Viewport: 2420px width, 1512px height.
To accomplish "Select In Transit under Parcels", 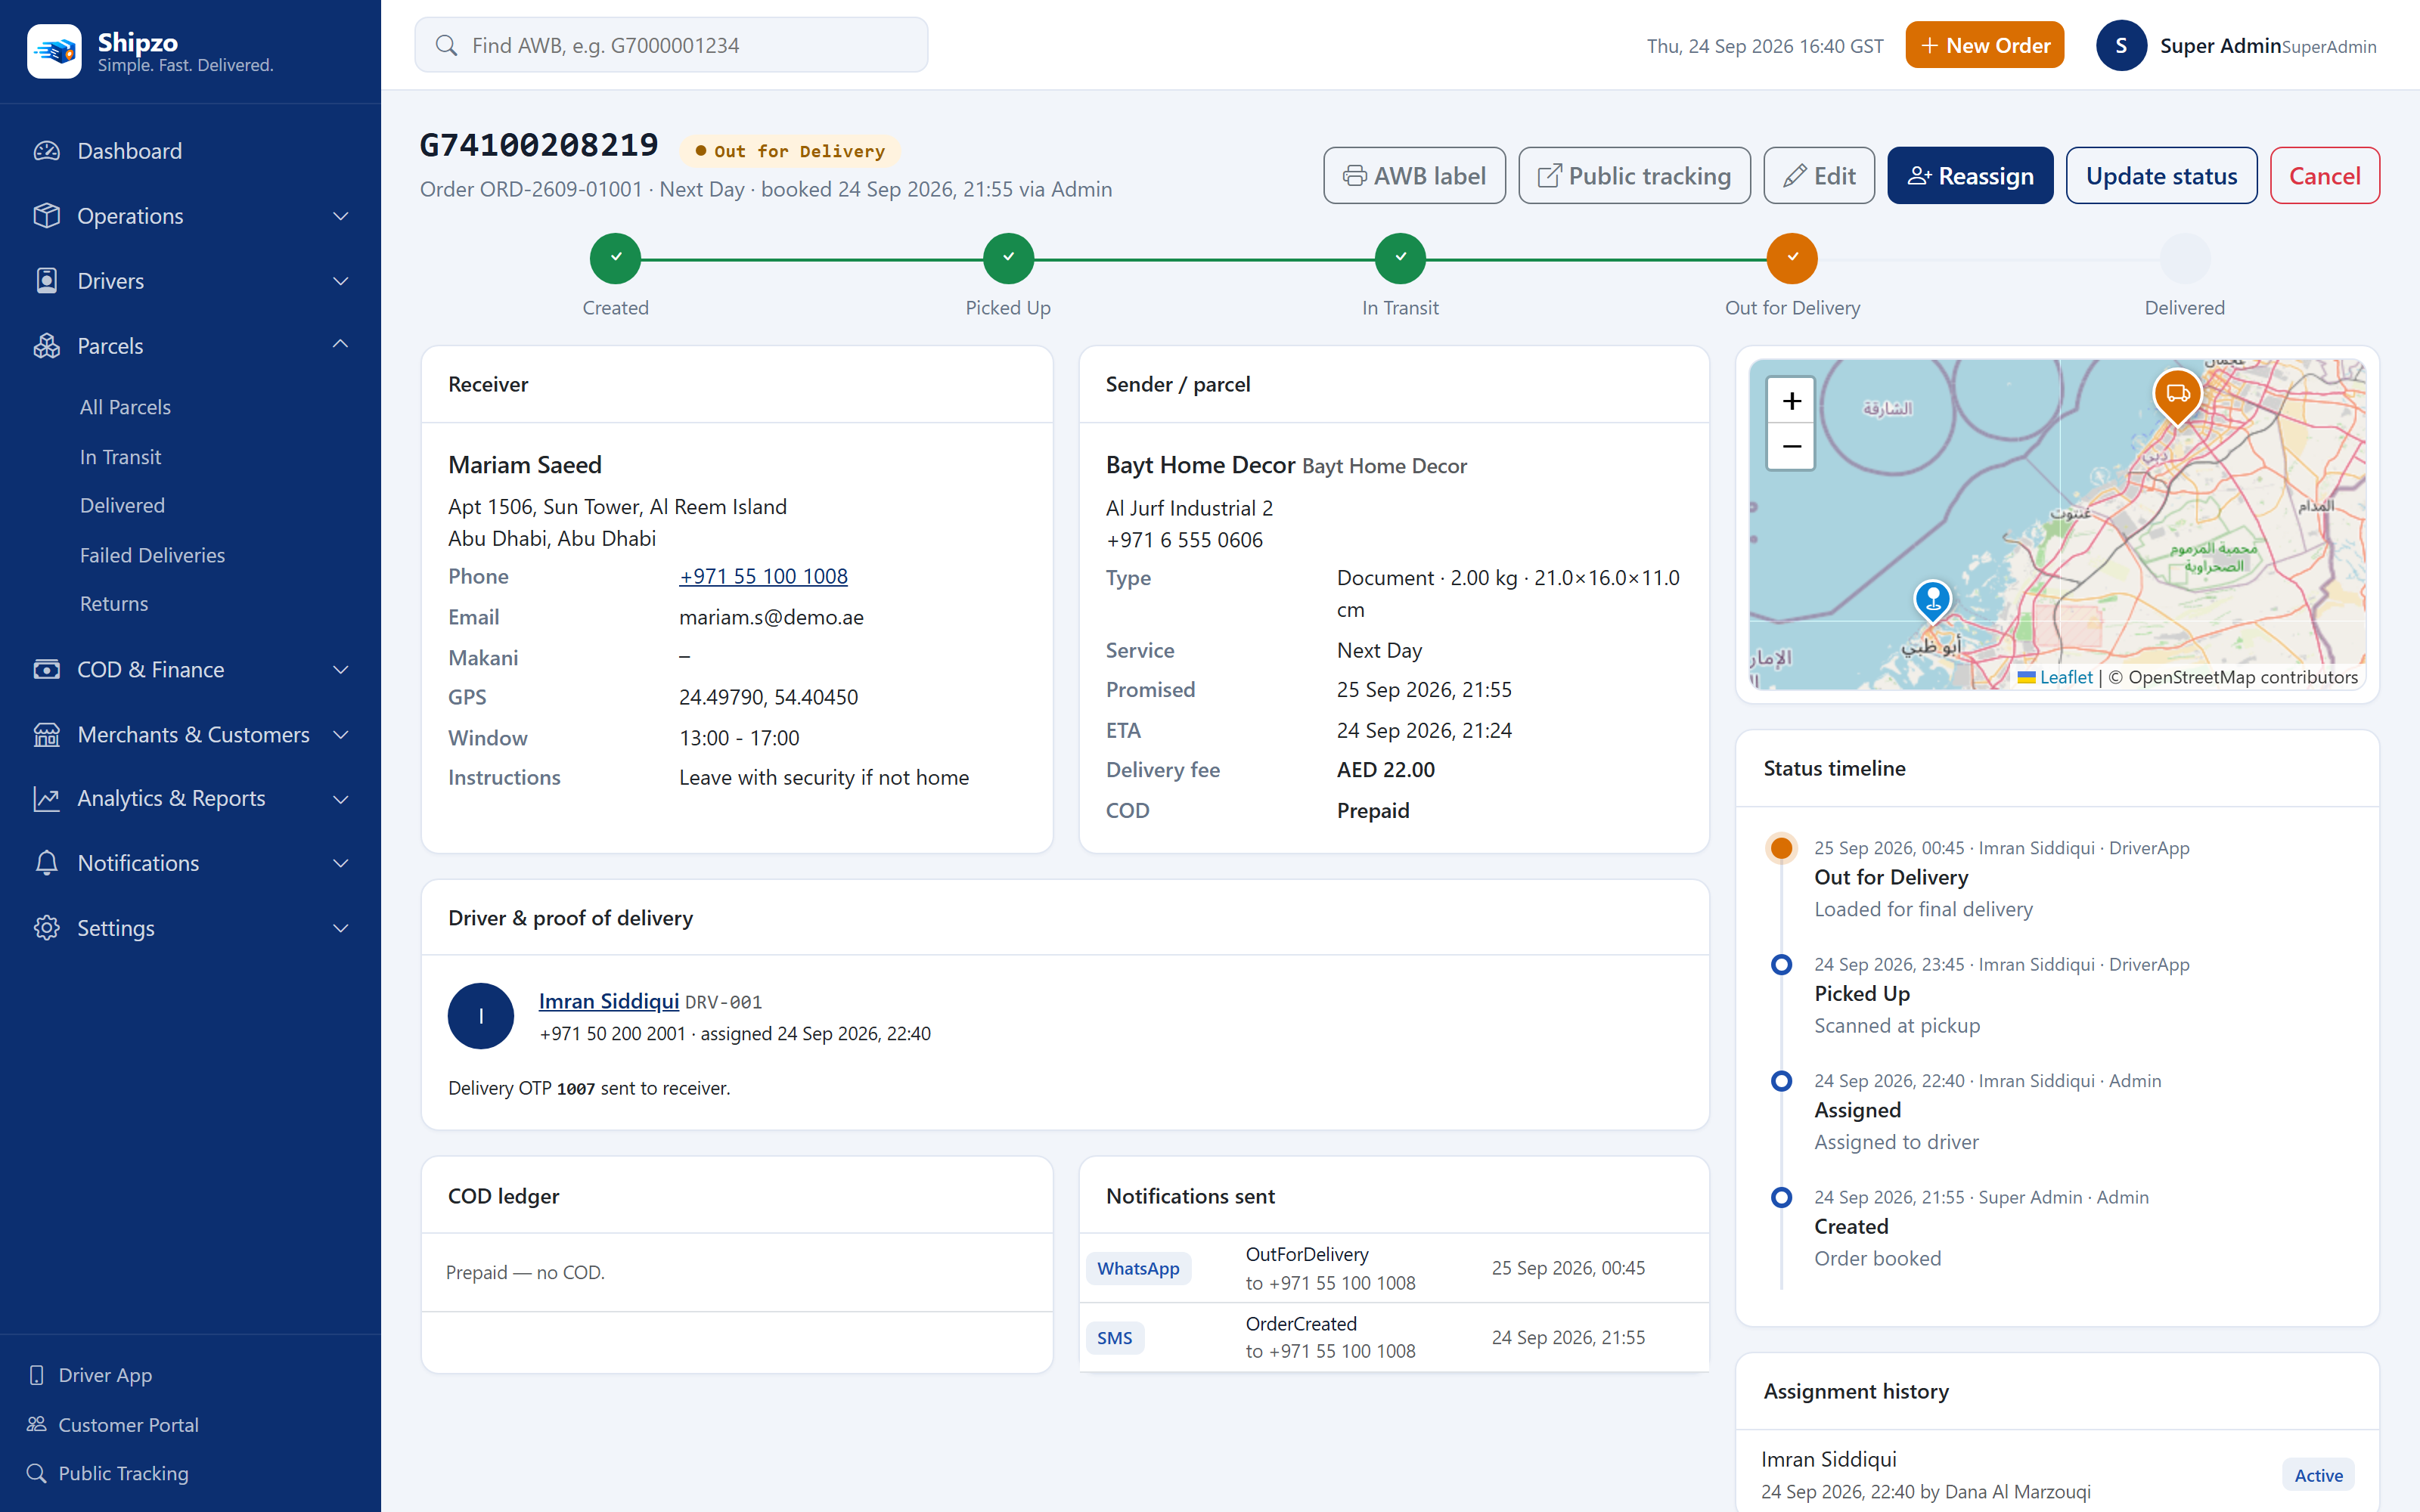I will pos(120,457).
